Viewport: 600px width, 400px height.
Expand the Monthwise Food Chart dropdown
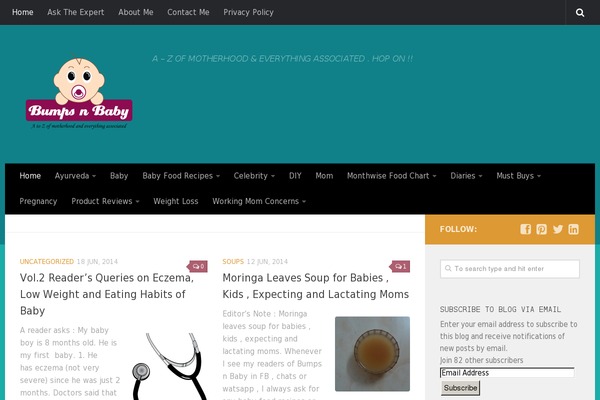tap(391, 176)
